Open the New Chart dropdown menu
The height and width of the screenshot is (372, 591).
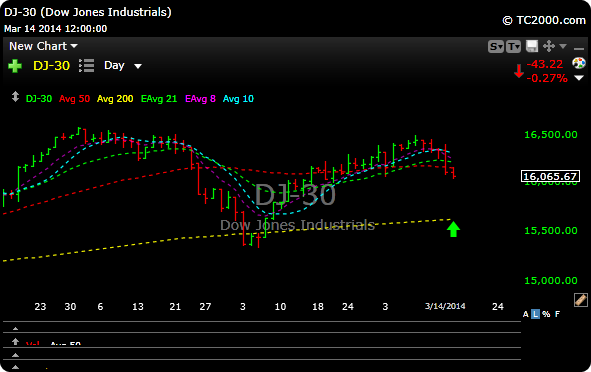click(43, 46)
